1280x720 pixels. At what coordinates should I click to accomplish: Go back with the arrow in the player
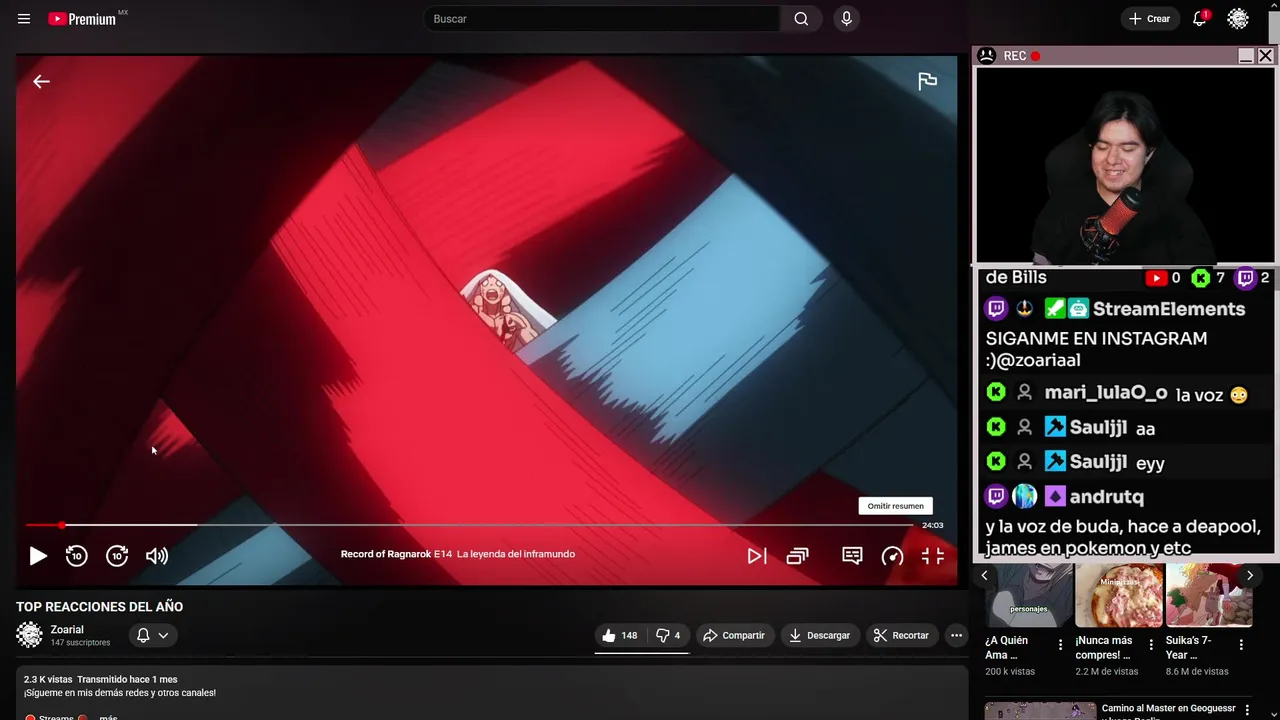coord(41,82)
